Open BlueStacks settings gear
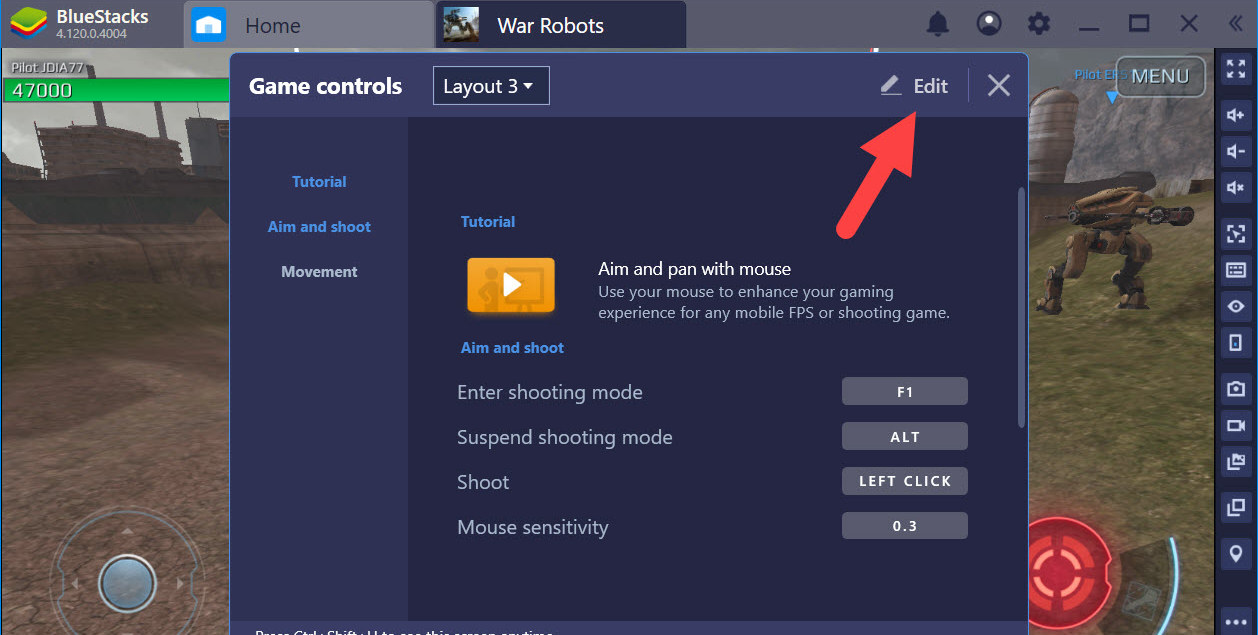 click(1040, 24)
